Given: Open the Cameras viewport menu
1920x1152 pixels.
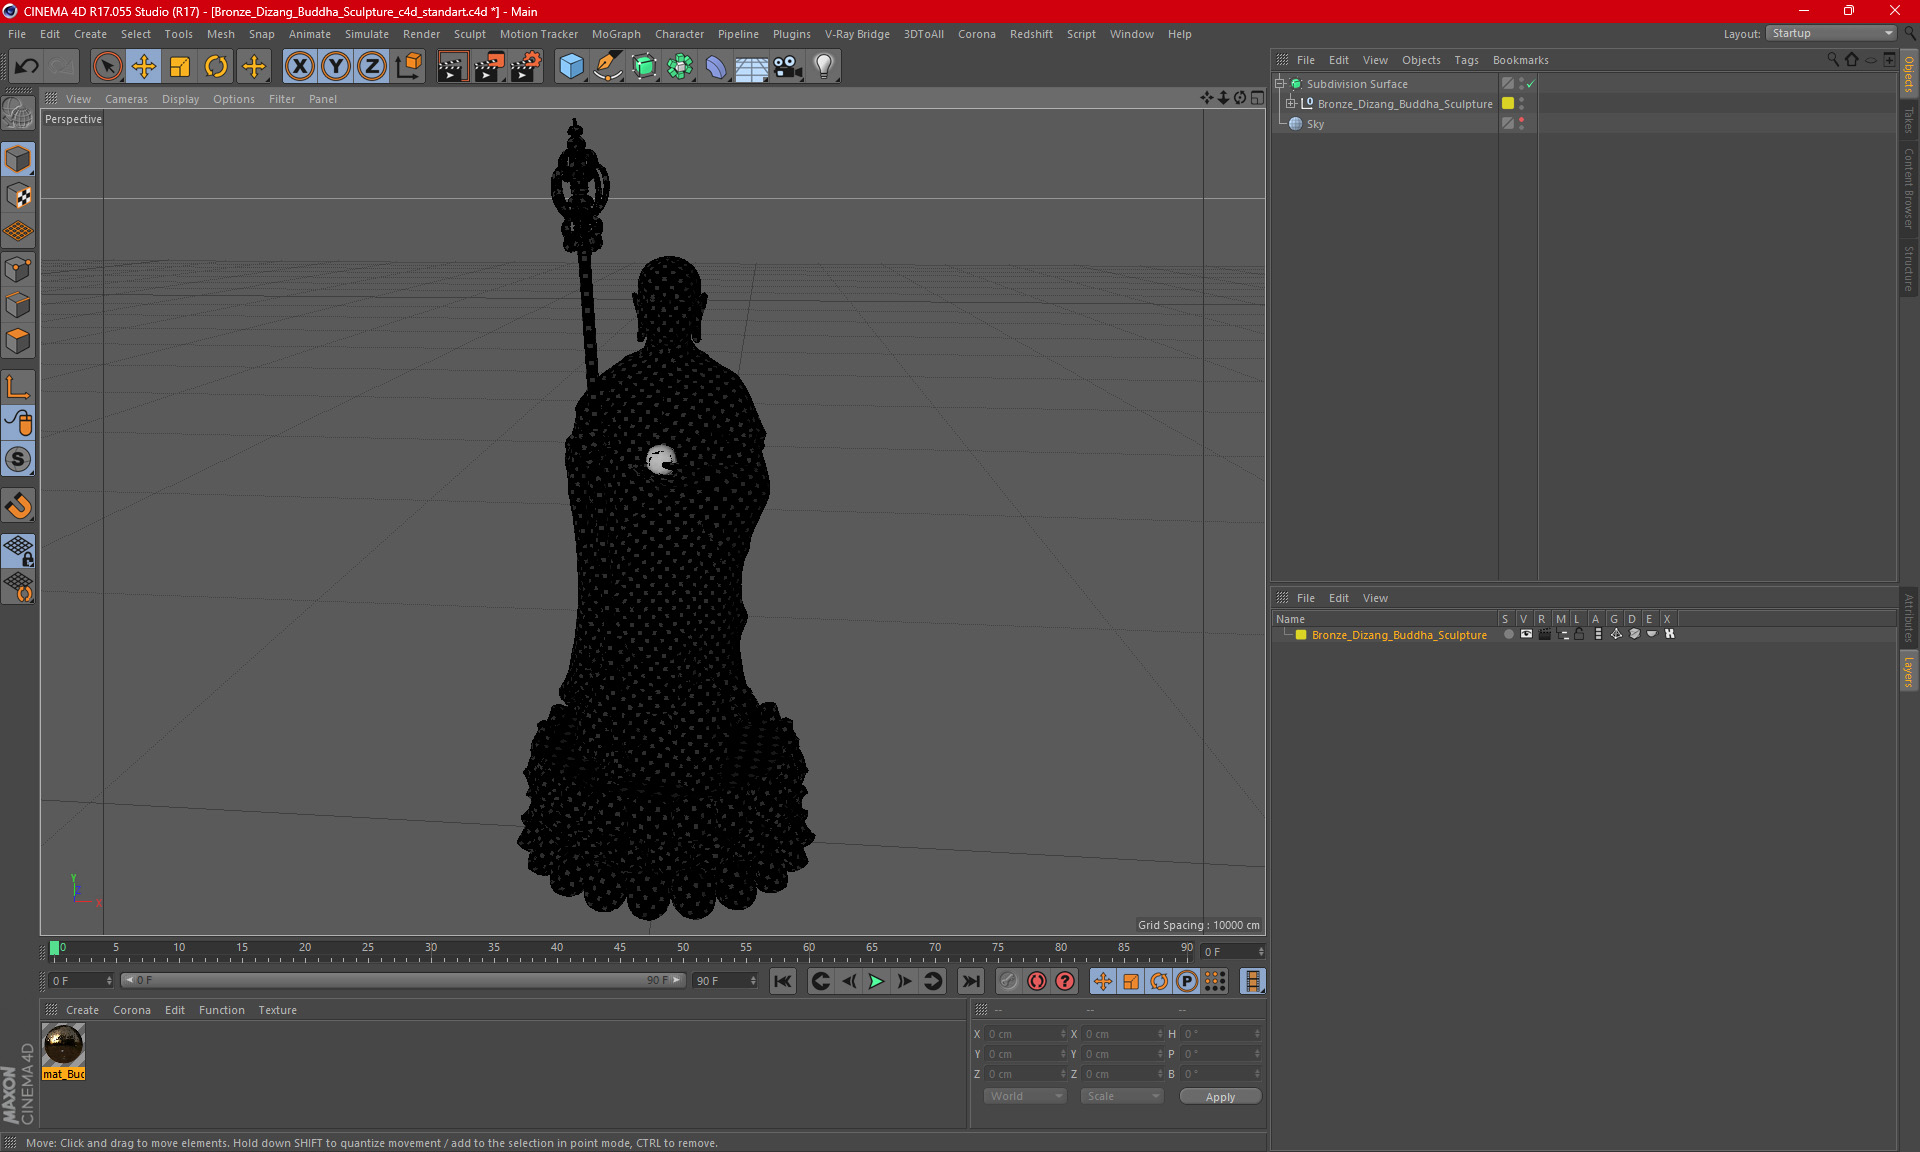Looking at the screenshot, I should click(x=126, y=99).
